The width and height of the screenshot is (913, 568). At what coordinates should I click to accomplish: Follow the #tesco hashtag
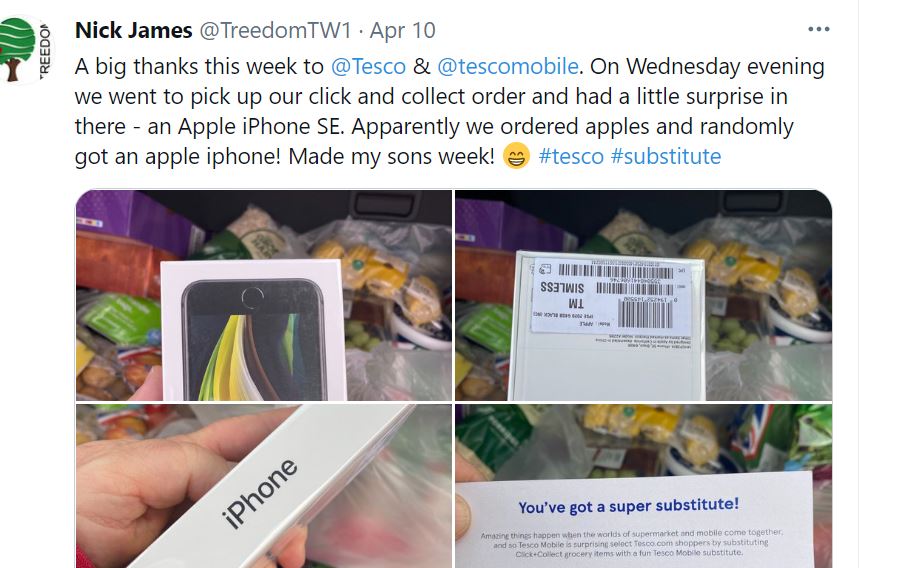[571, 156]
